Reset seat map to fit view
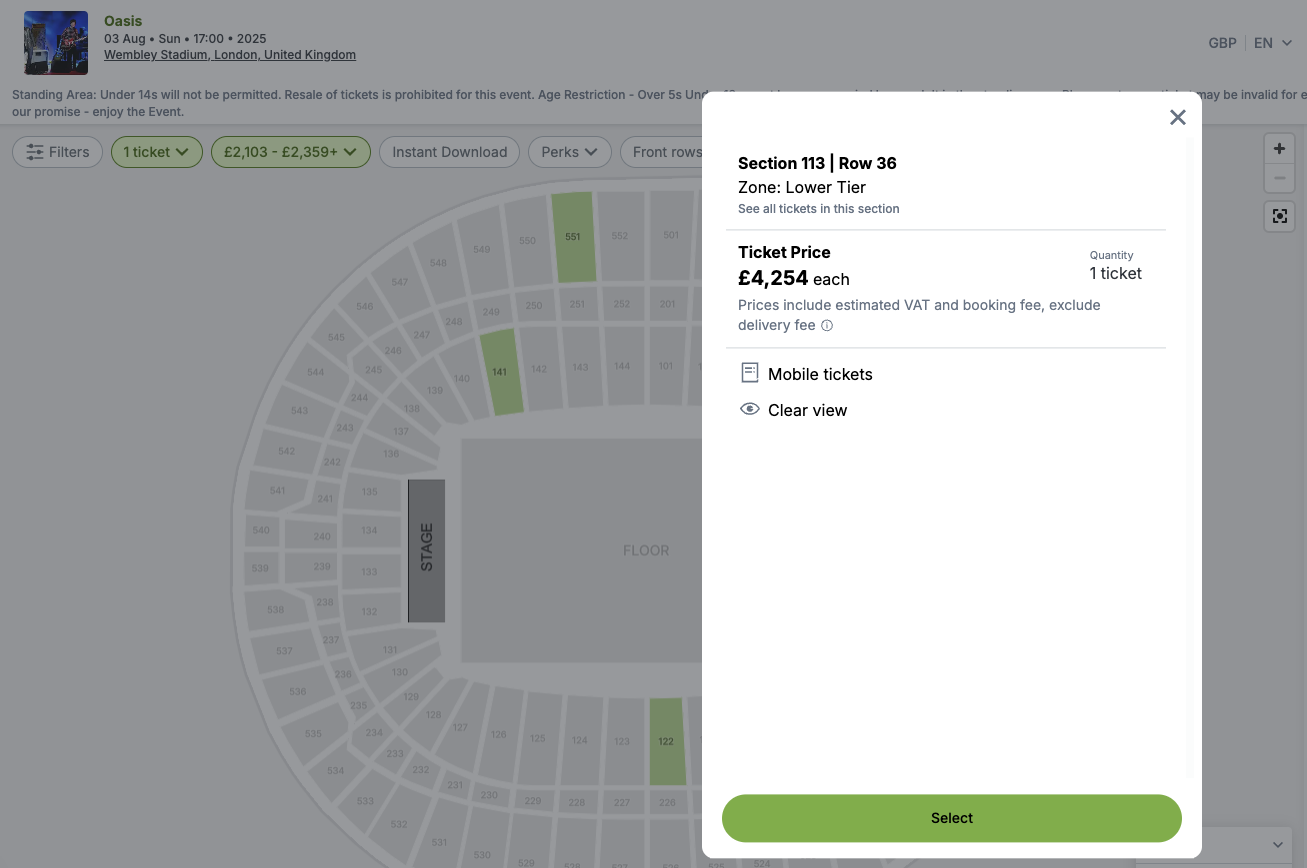Screen dimensions: 1307x868 click(x=1279, y=216)
